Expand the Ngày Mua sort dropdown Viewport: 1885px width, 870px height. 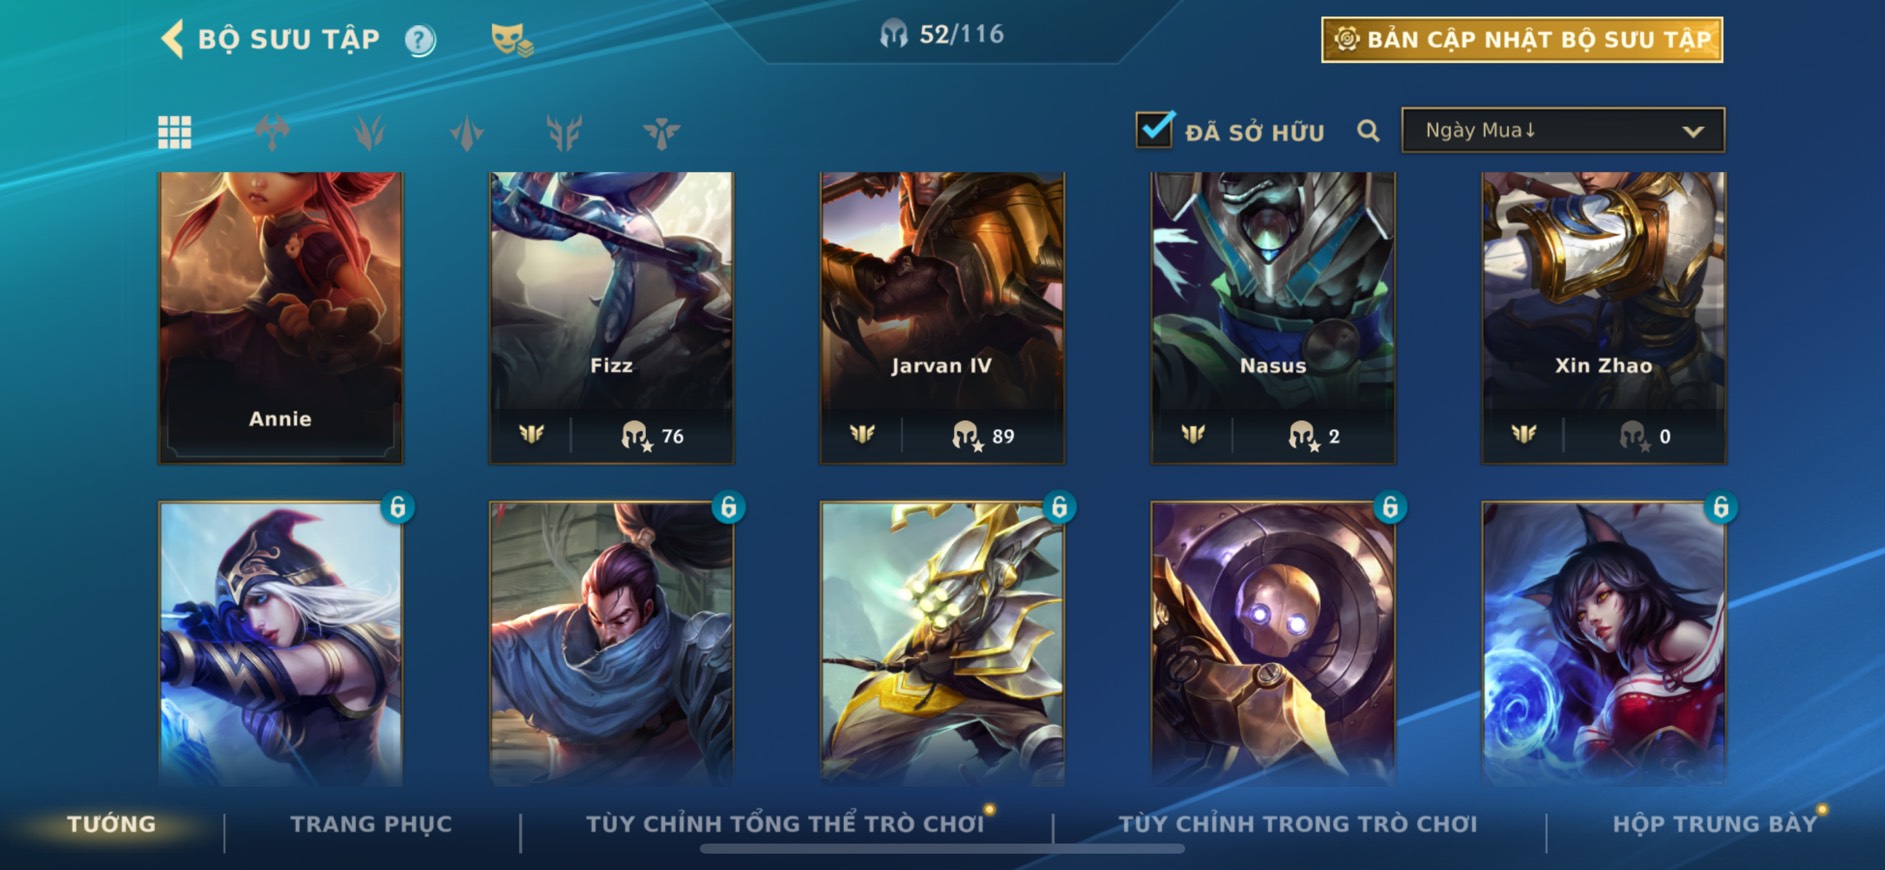click(x=1563, y=130)
